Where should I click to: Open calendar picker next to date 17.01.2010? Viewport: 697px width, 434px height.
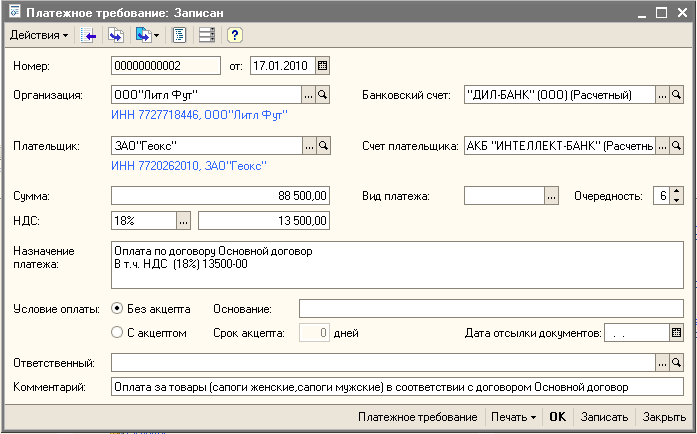pyautogui.click(x=322, y=66)
